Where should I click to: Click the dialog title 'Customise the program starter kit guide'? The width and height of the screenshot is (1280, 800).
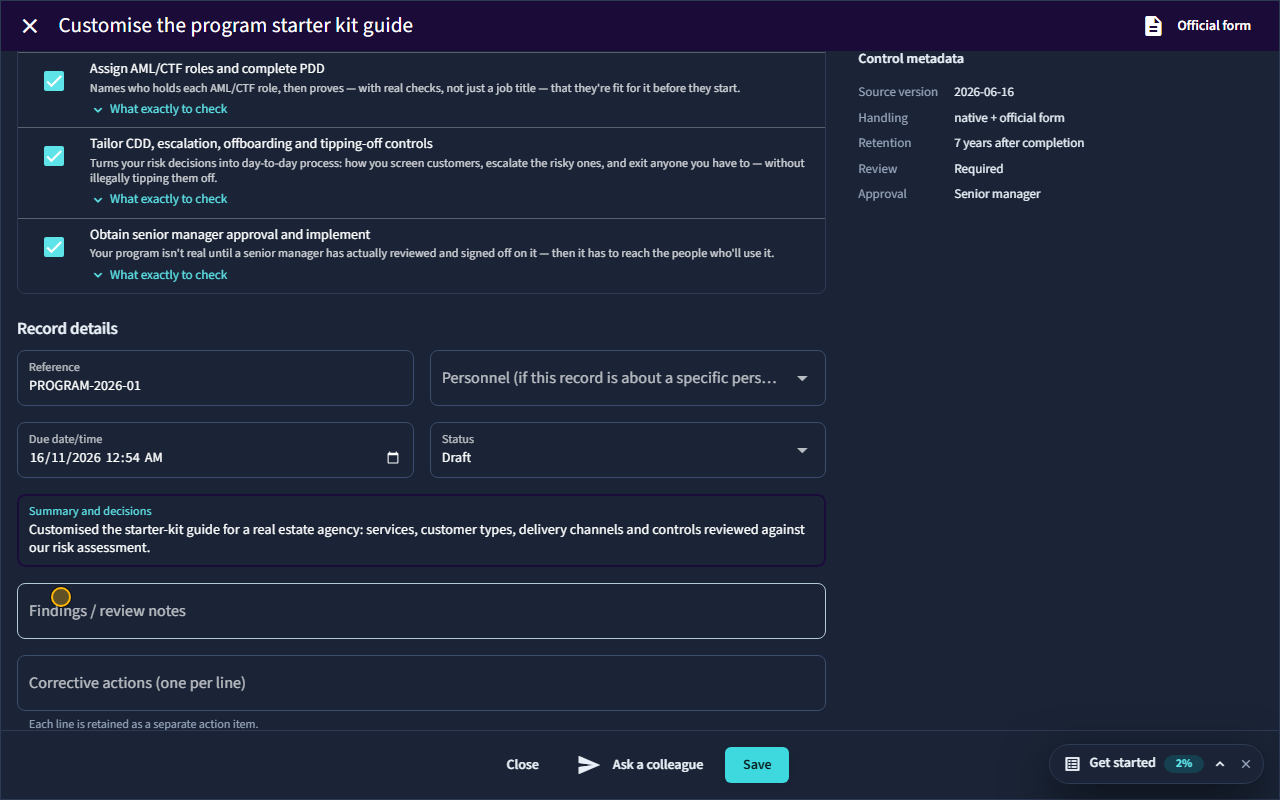click(x=236, y=26)
